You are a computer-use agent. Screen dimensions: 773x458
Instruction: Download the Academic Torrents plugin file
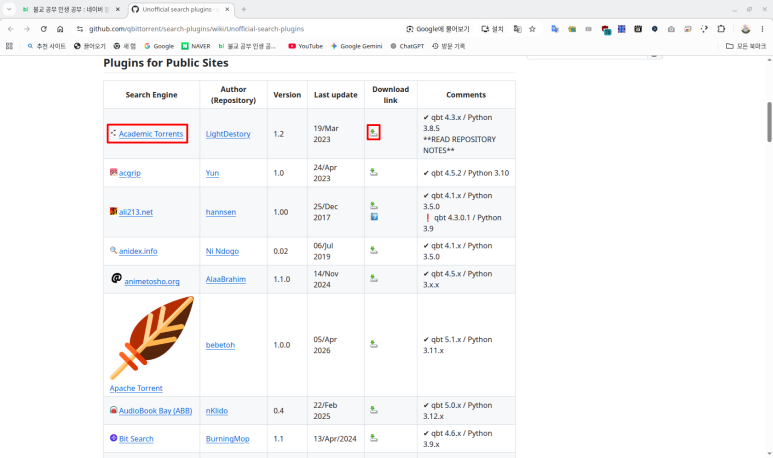374,133
